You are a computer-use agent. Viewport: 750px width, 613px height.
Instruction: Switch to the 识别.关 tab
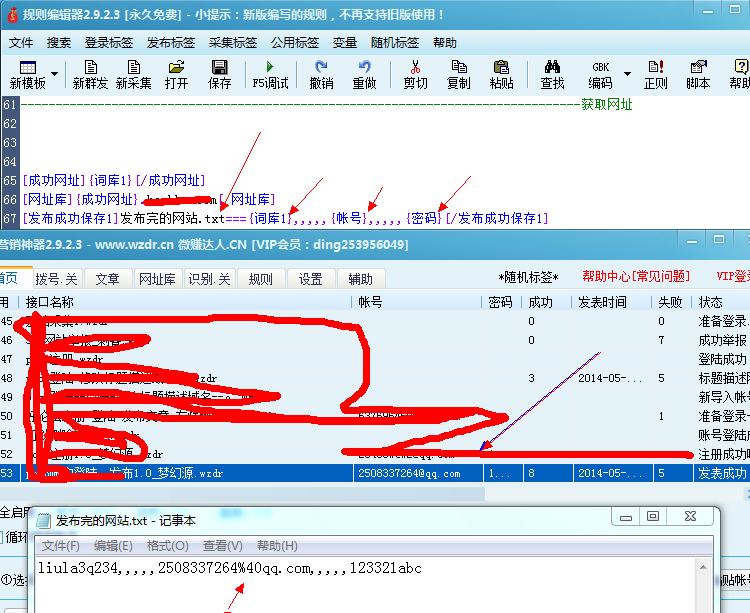[x=210, y=279]
